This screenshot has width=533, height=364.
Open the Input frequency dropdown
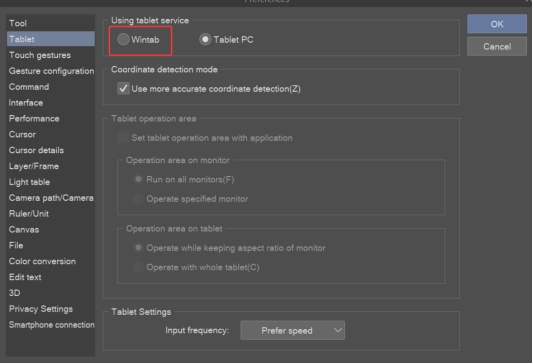292,330
